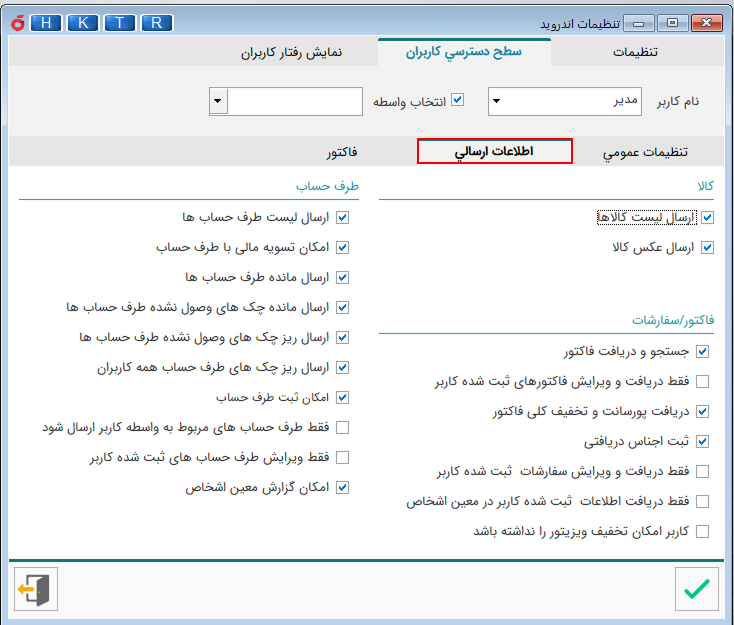Toggle امکان گزارش معین اشخاص checkbox
Image resolution: width=734 pixels, height=625 pixels.
click(x=343, y=488)
